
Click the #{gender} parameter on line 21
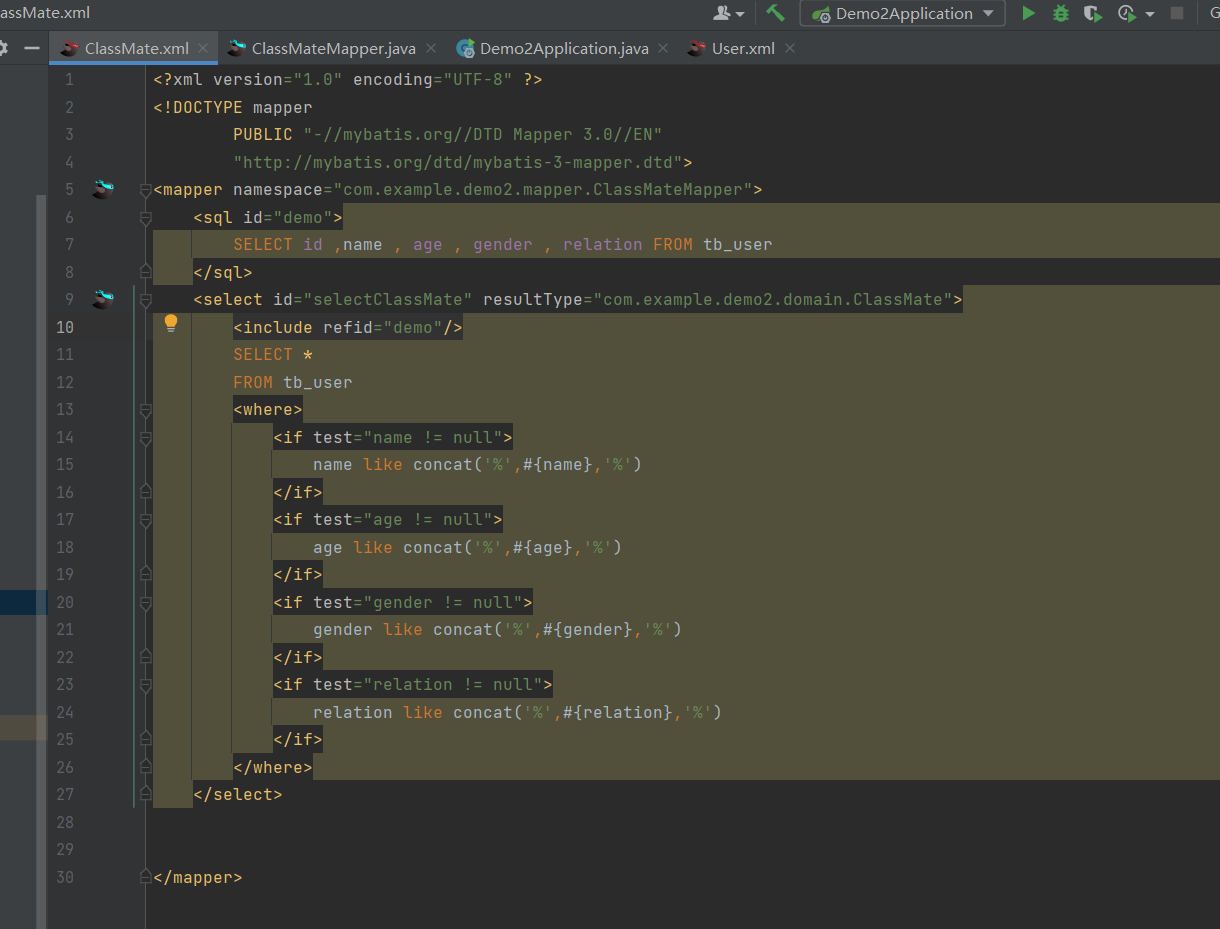587,629
